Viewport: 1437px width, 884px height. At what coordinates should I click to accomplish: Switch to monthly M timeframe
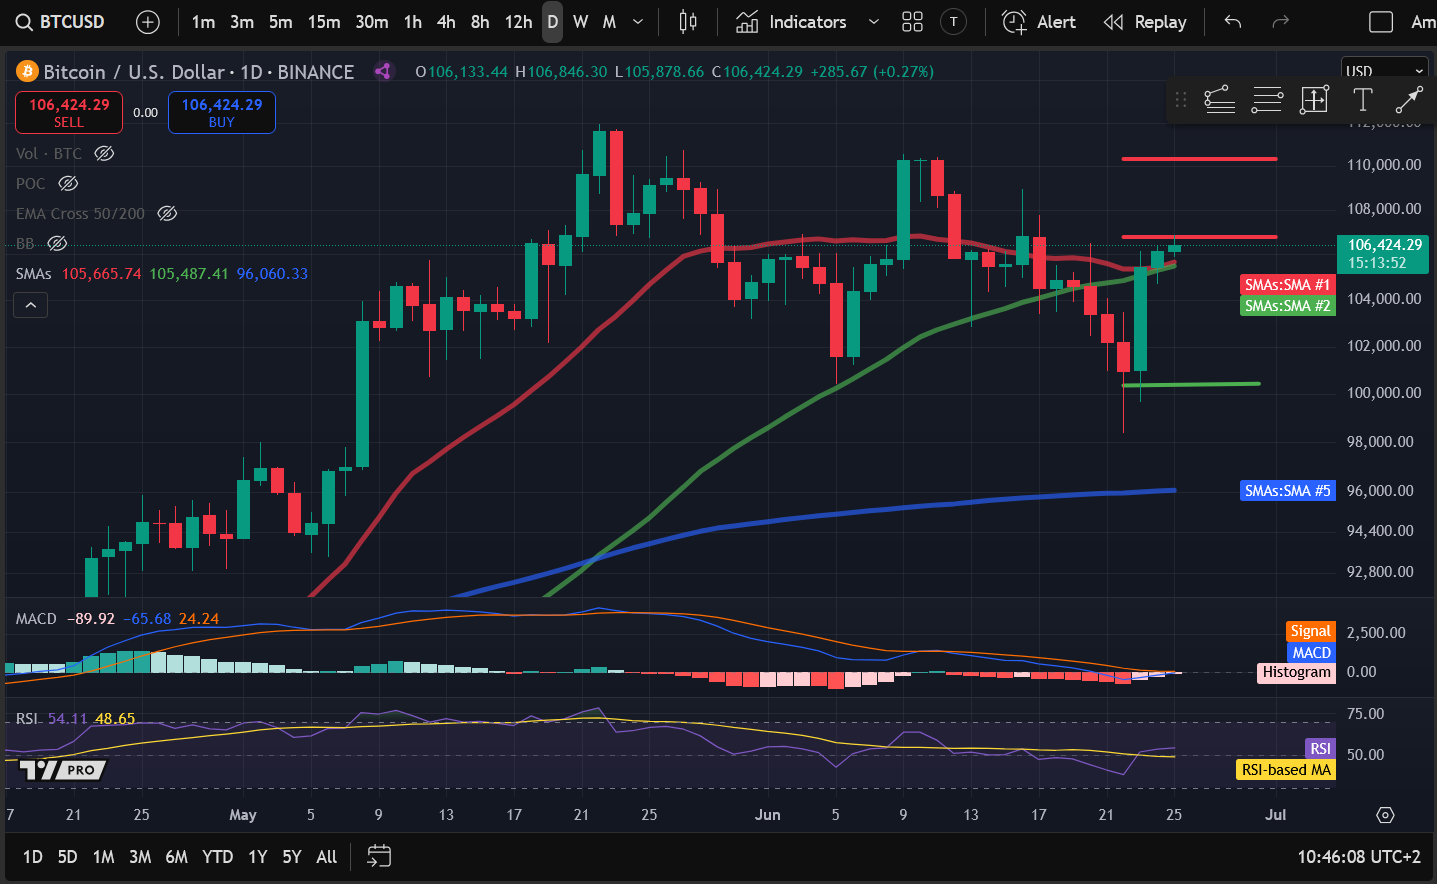pyautogui.click(x=609, y=22)
